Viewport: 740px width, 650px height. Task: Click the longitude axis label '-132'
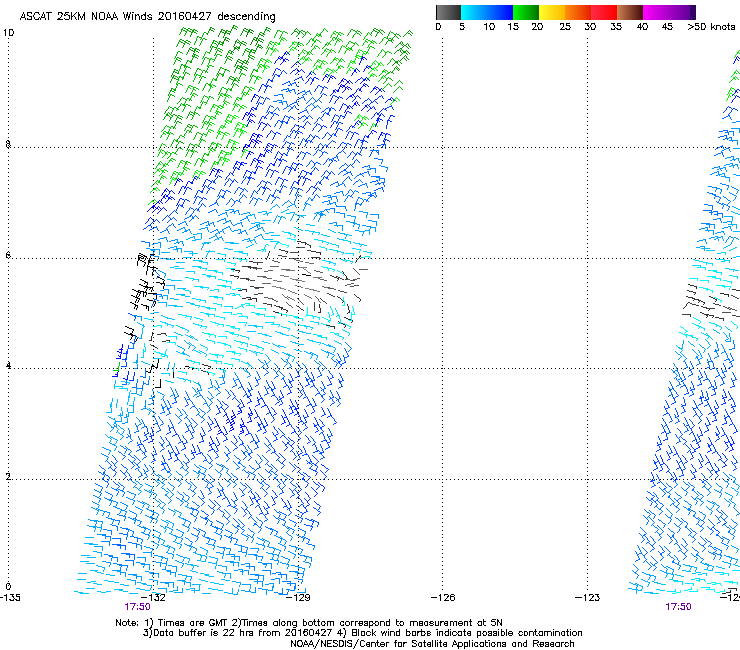click(153, 598)
